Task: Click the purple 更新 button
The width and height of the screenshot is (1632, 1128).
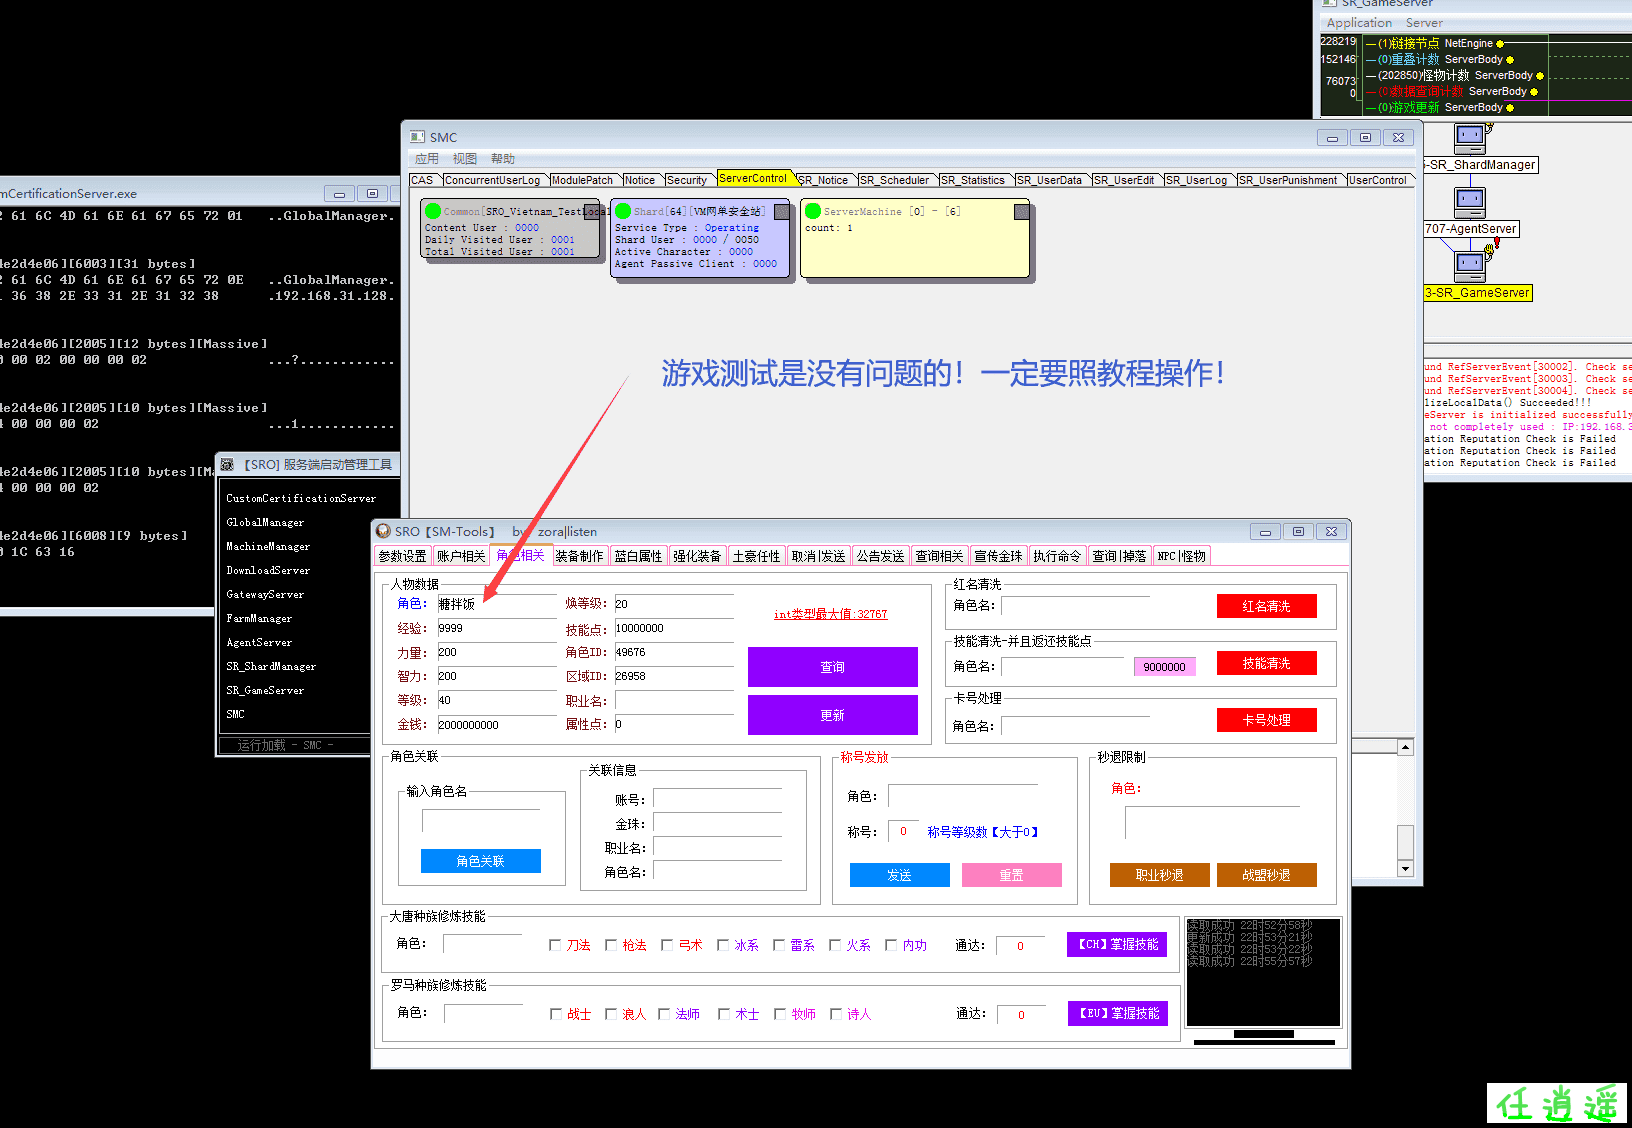Action: coord(833,715)
